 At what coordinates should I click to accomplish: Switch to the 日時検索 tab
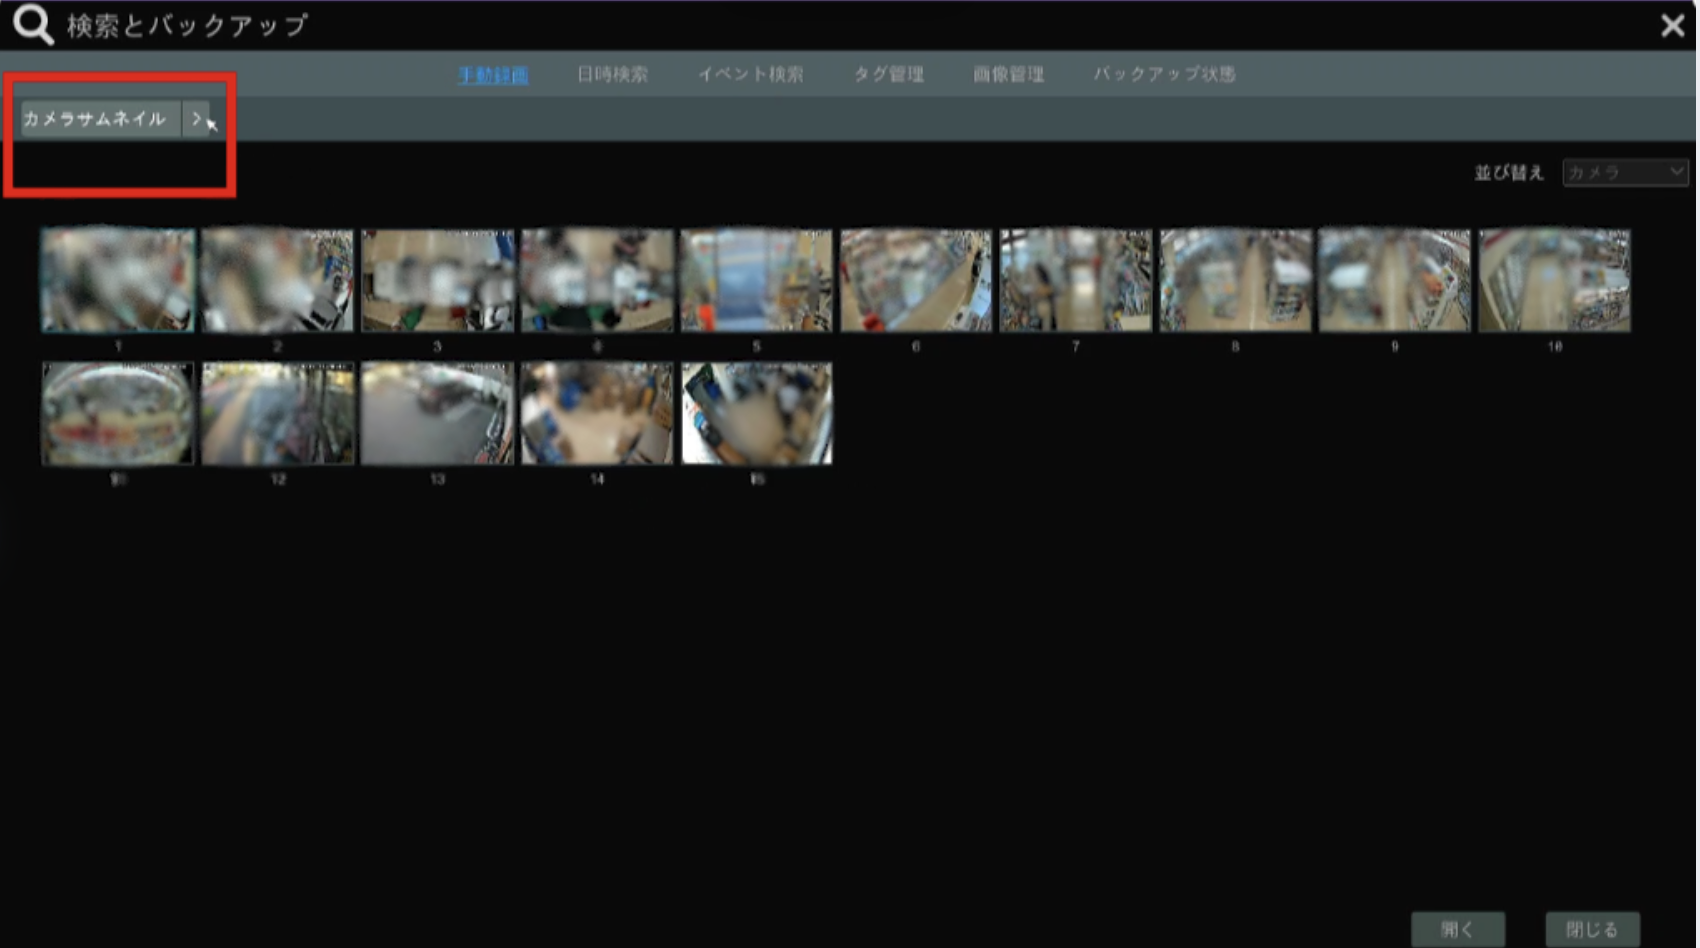pyautogui.click(x=612, y=75)
